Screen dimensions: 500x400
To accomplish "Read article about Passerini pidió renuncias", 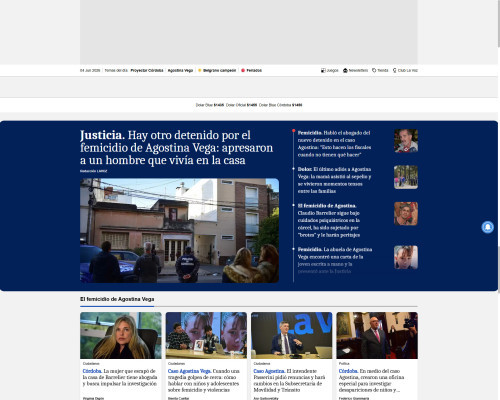I will pyautogui.click(x=289, y=380).
